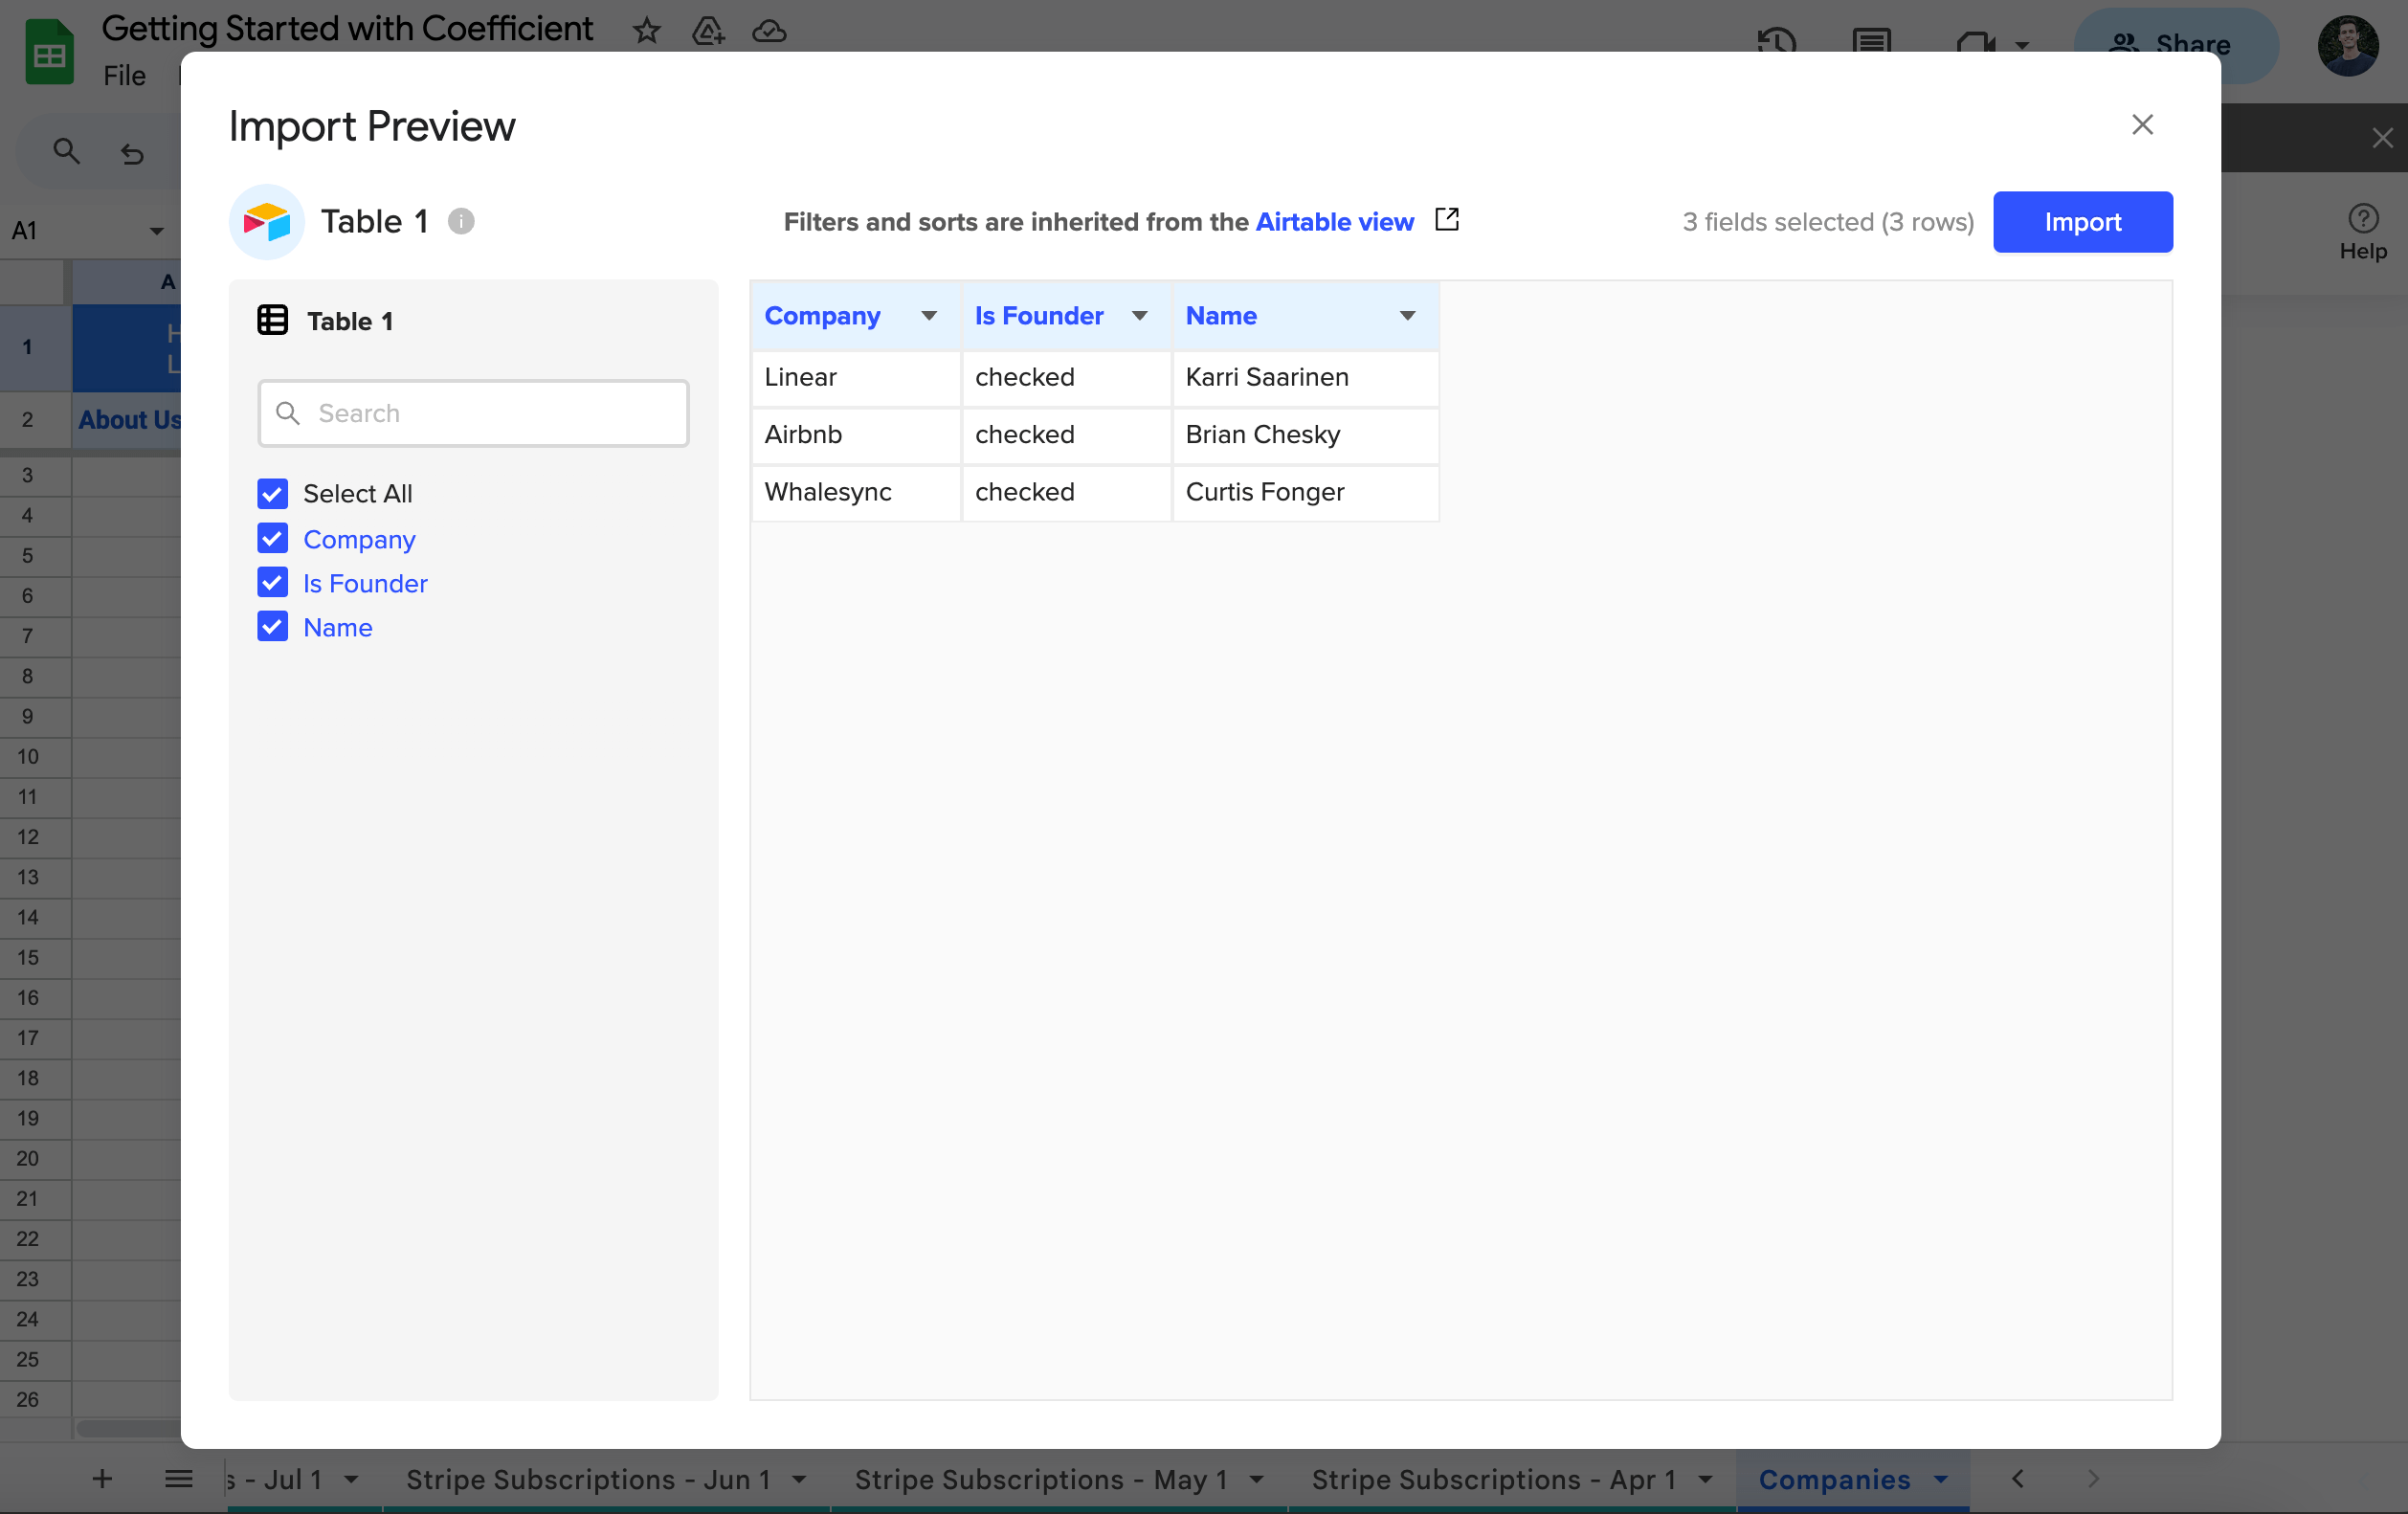Click the document title Getting Started with Coefficient

pos(347,29)
